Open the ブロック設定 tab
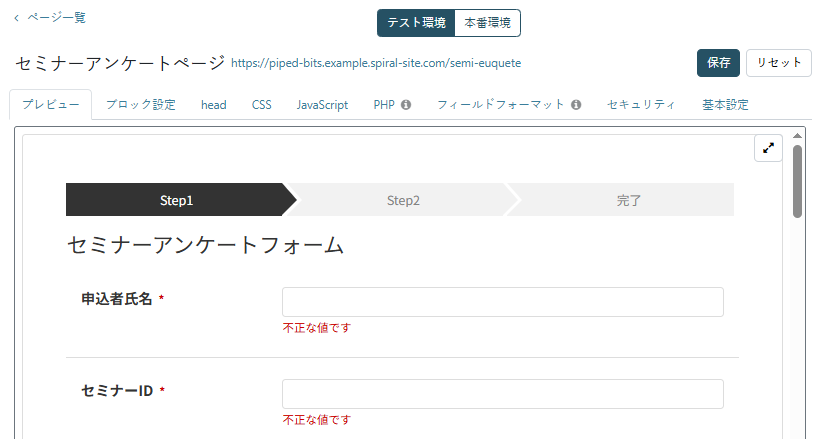The width and height of the screenshot is (820, 439). click(x=141, y=105)
